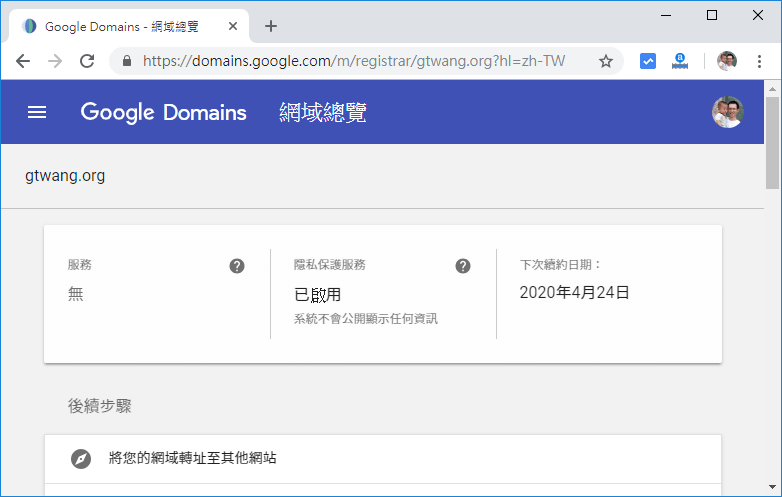Image resolution: width=782 pixels, height=497 pixels.
Task: Click the 無 value under 服務
Action: tap(76, 294)
